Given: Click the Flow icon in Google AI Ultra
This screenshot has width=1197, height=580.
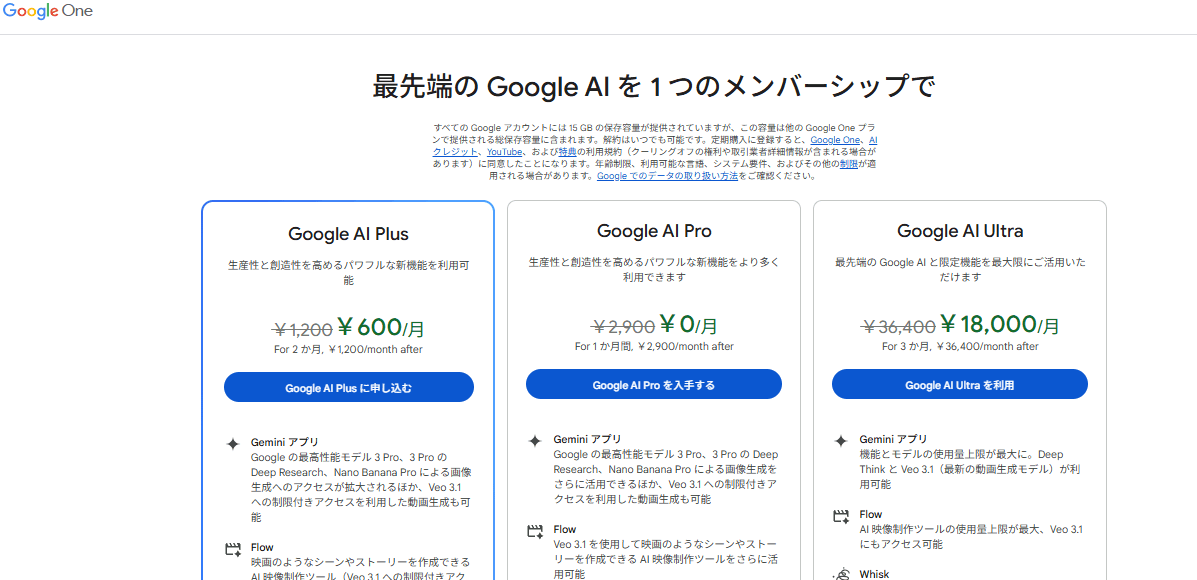Looking at the screenshot, I should click(x=841, y=517).
